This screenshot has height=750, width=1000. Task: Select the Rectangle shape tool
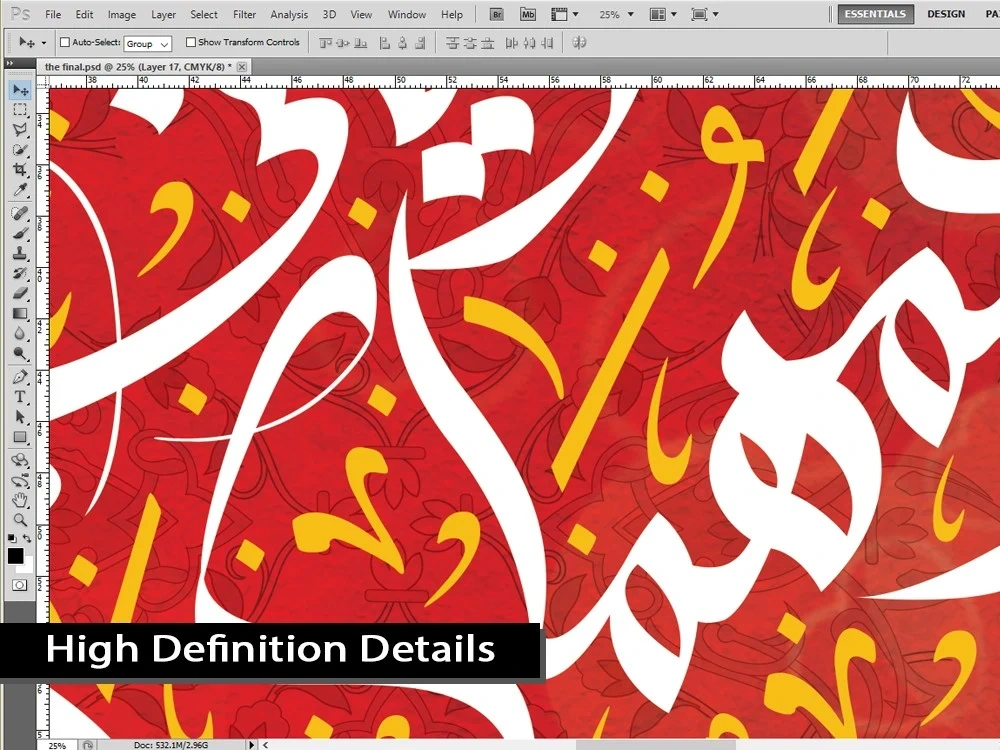[x=20, y=438]
